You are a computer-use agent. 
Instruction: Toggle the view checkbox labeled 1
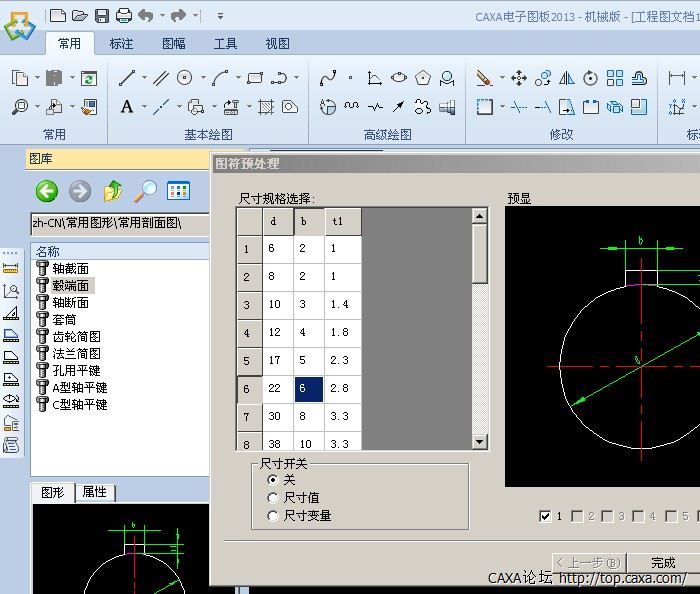point(545,516)
